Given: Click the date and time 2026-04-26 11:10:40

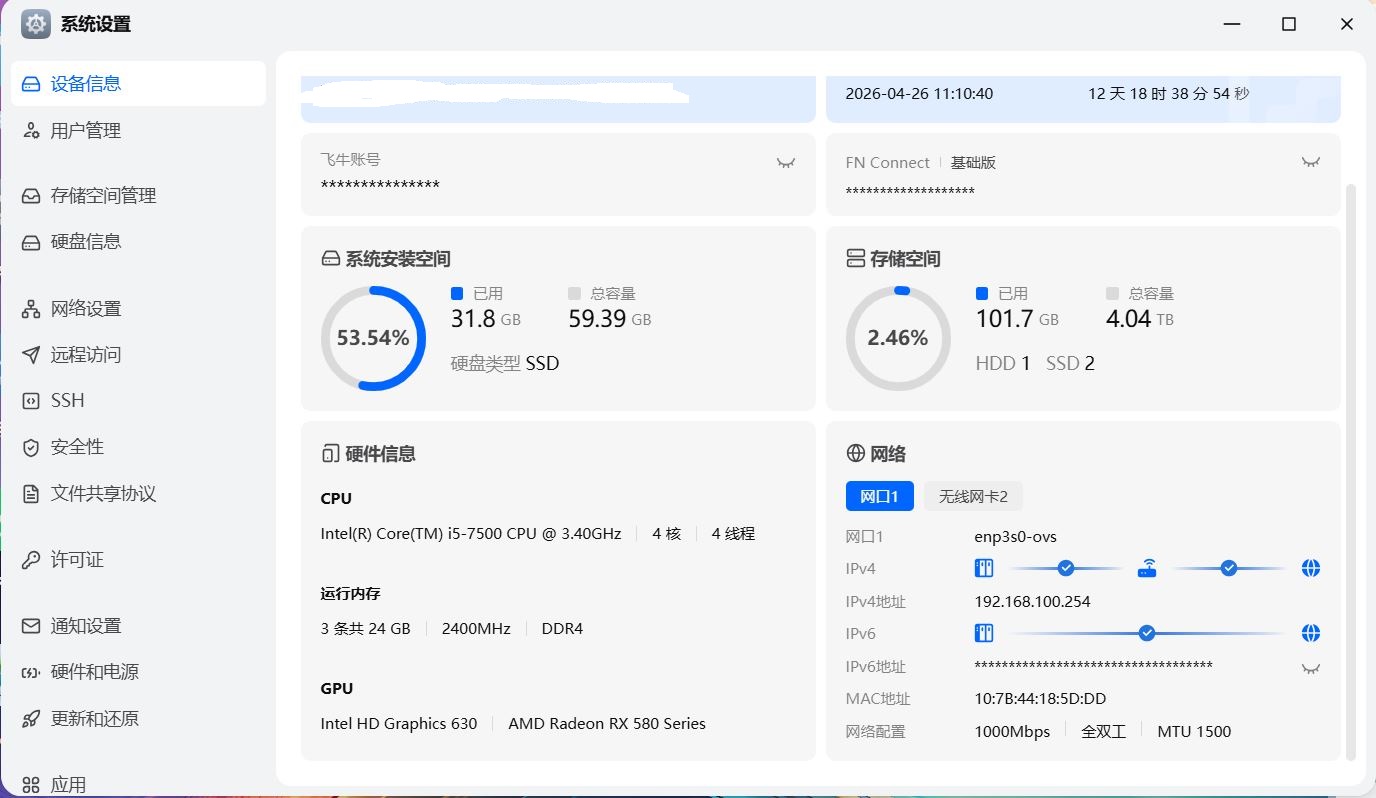Looking at the screenshot, I should tap(919, 94).
